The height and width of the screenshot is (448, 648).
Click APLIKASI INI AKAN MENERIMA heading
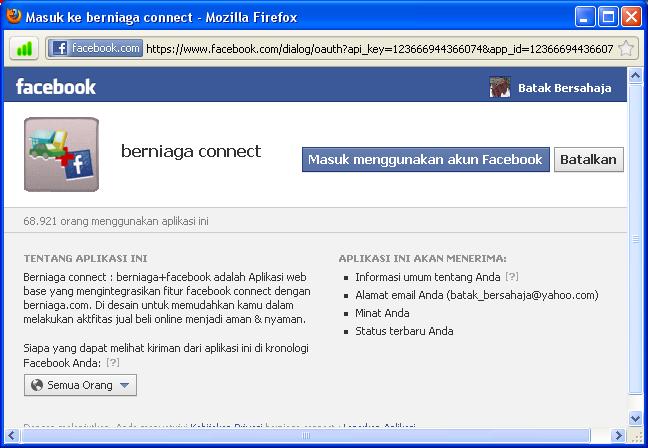click(x=422, y=259)
